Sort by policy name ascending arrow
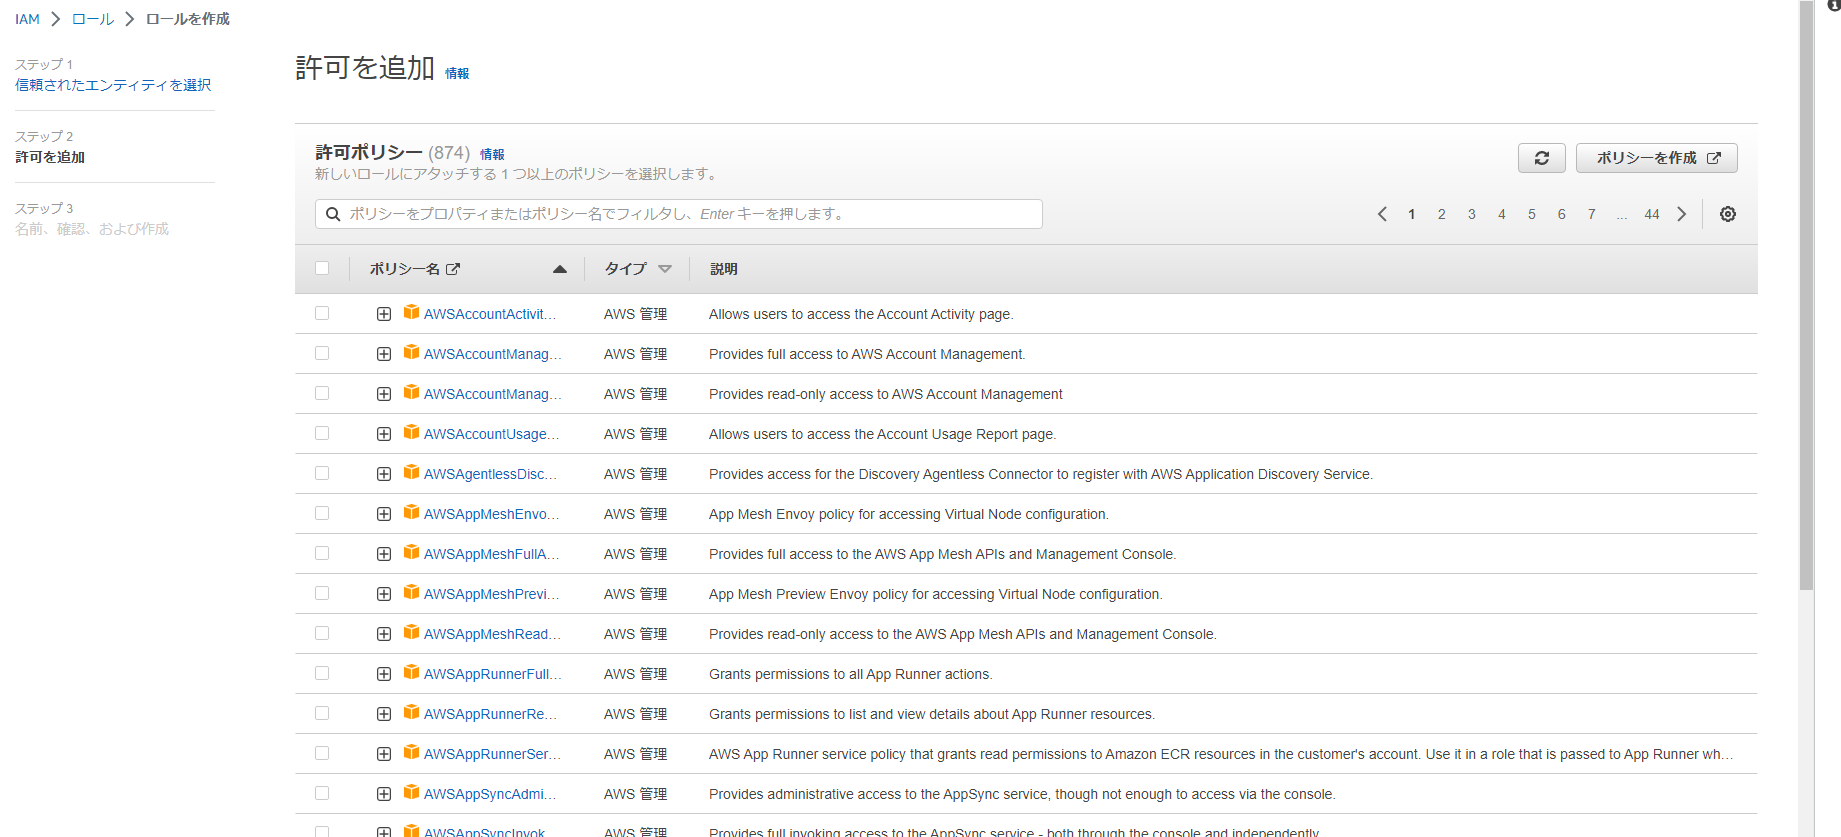This screenshot has height=837, width=1841. click(x=560, y=269)
